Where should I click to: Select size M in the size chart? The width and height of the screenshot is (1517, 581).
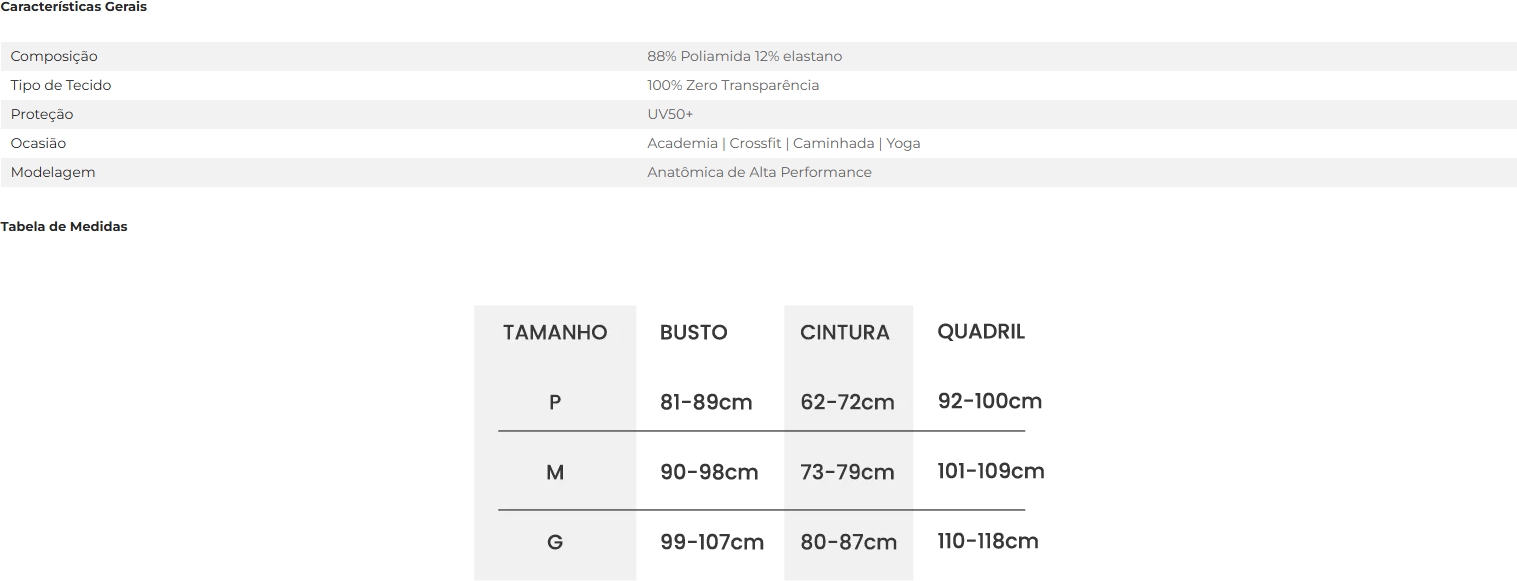[x=555, y=473]
